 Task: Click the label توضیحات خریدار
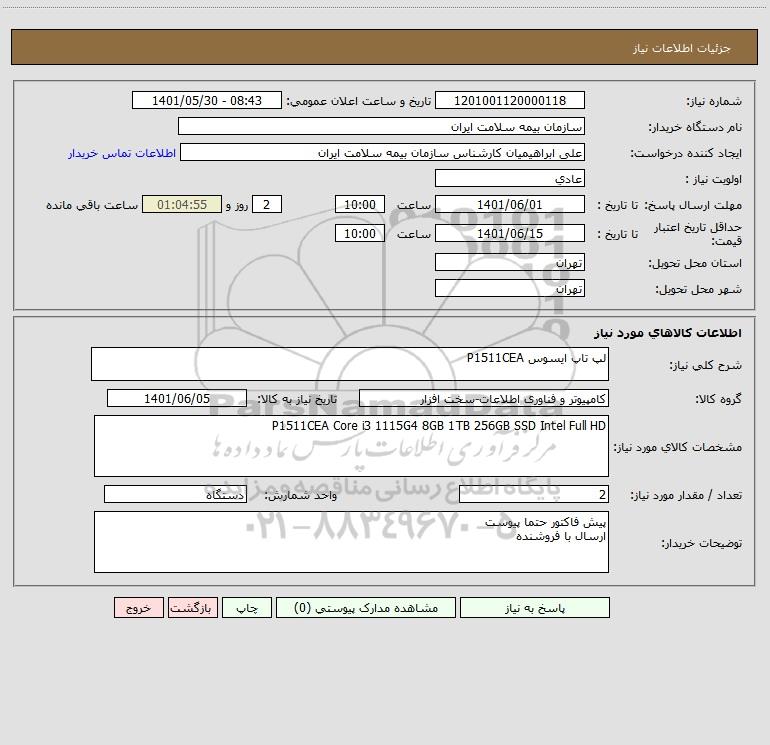tap(701, 543)
